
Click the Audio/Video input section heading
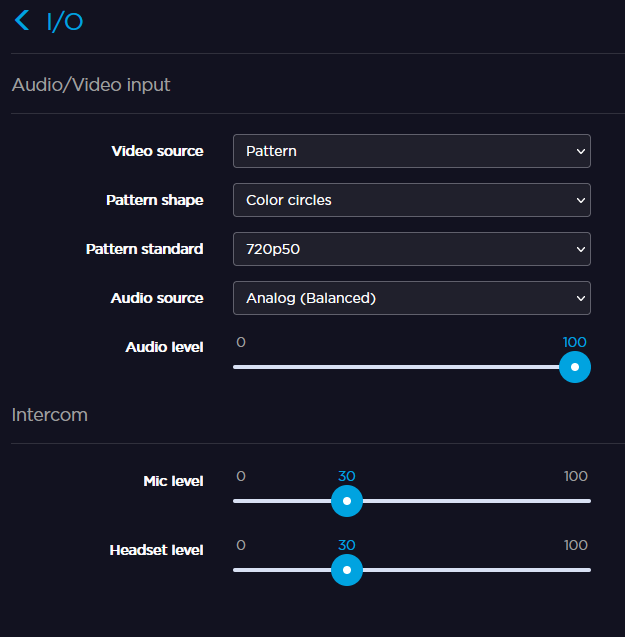point(91,85)
